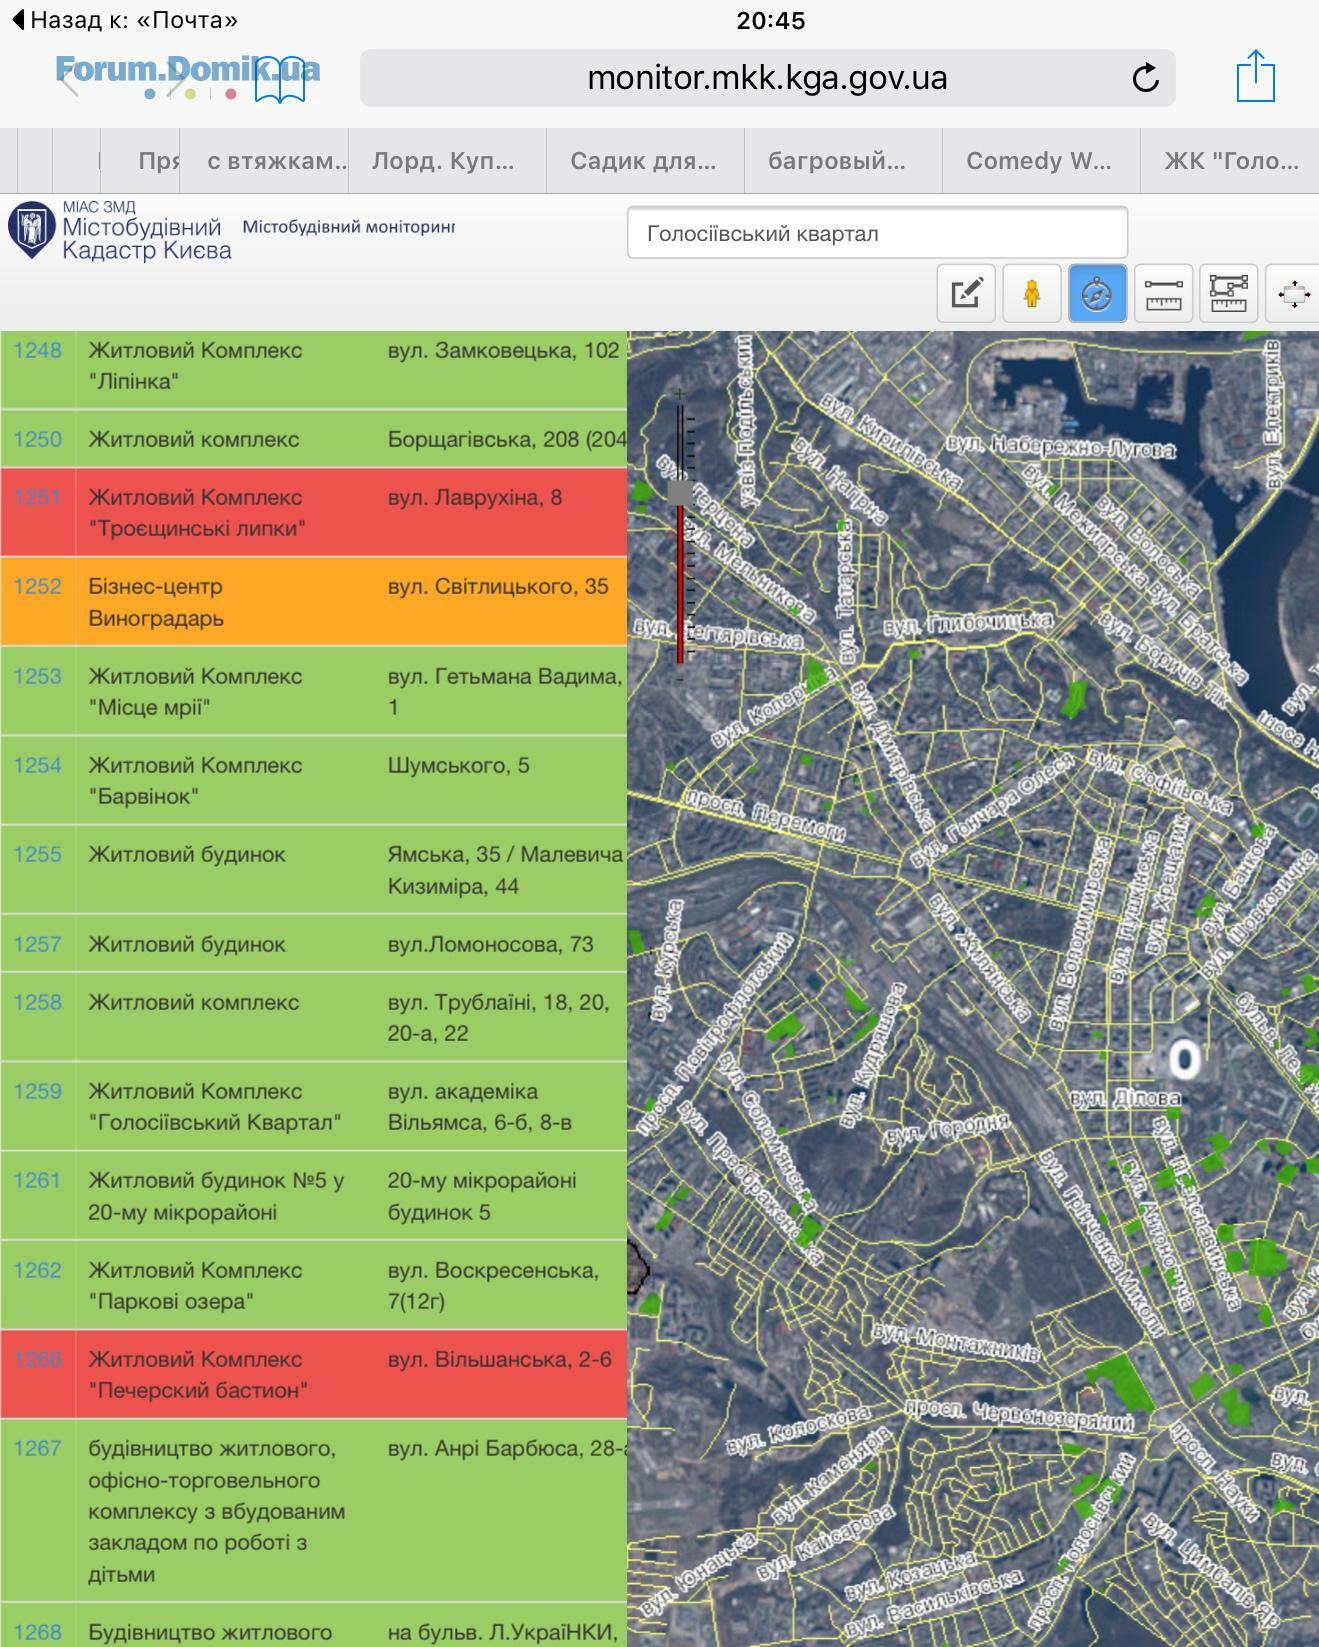1319x1647 pixels.
Task: Click вул. Ділова label on map
Action: tap(1125, 1098)
